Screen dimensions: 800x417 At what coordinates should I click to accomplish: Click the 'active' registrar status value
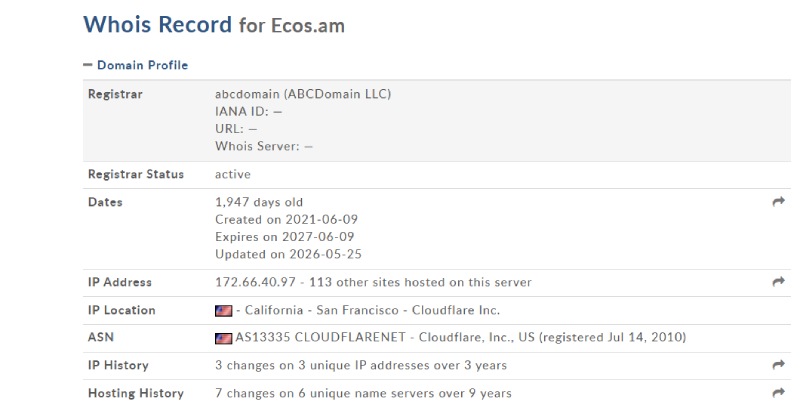point(233,174)
